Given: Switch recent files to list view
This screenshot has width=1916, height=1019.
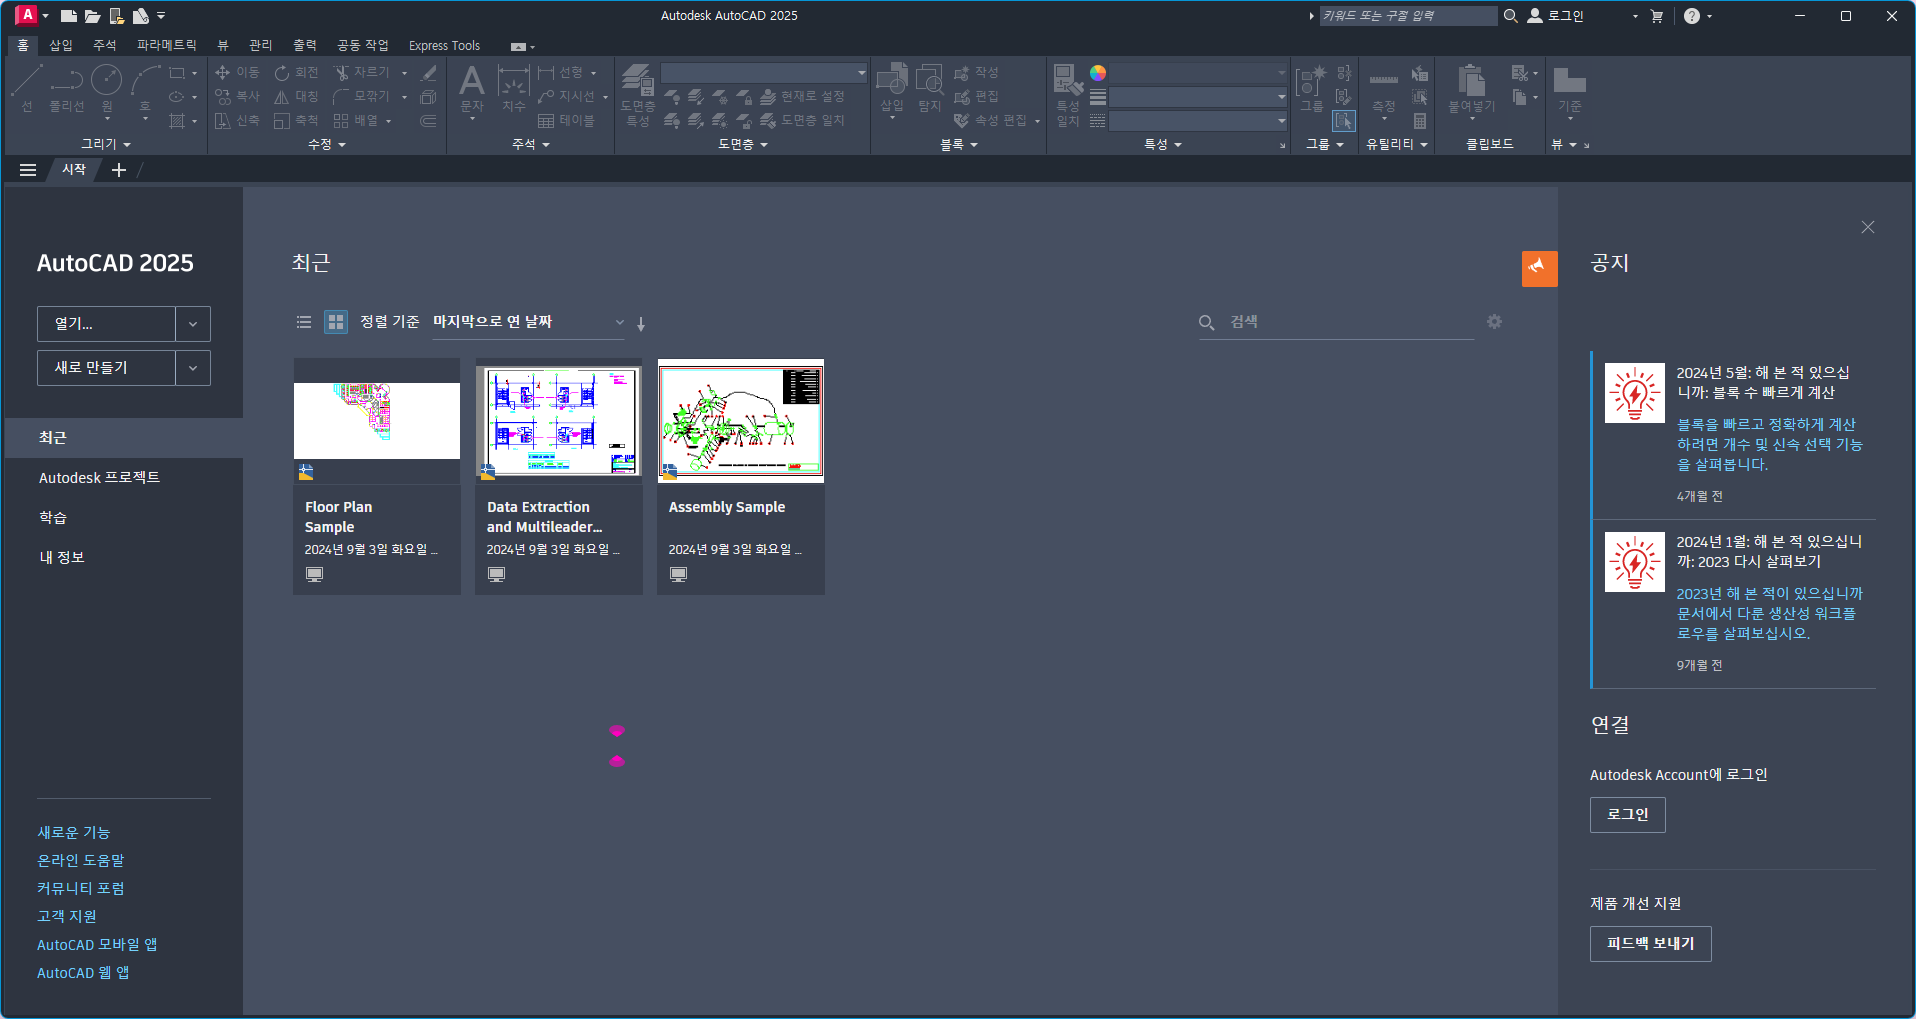Looking at the screenshot, I should tap(304, 322).
